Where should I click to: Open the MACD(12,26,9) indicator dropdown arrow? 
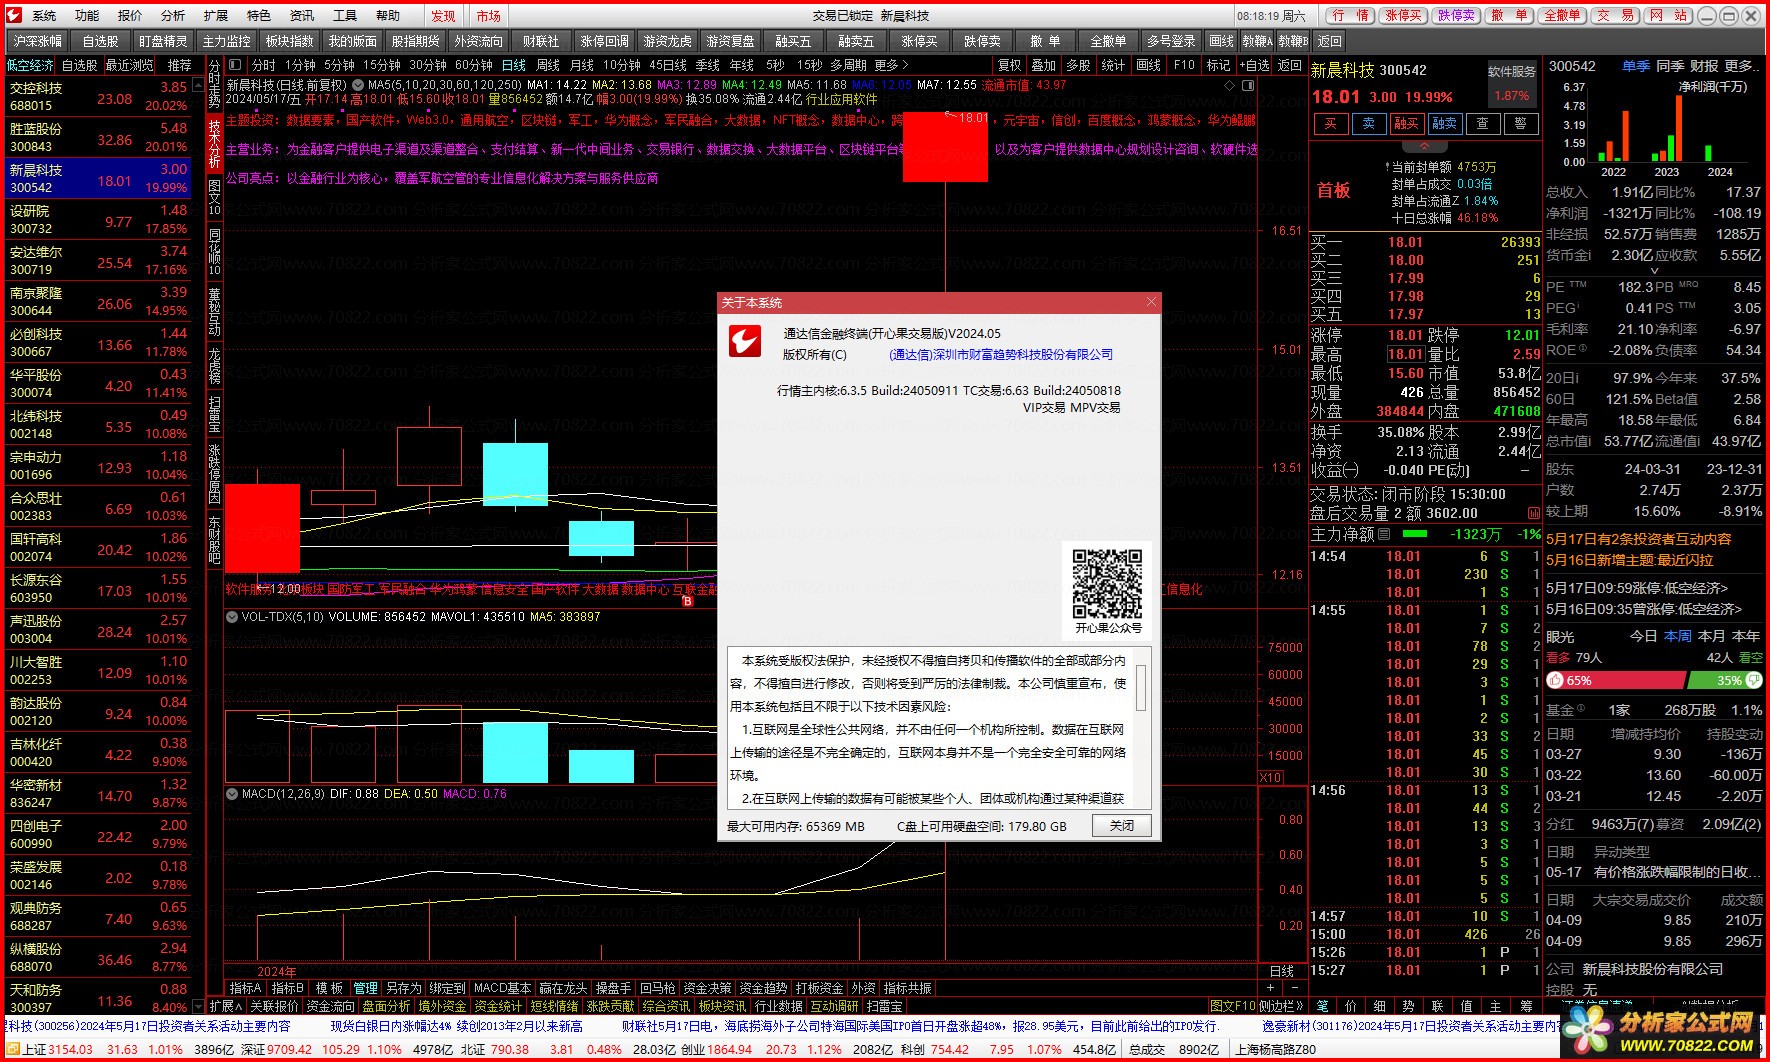232,794
